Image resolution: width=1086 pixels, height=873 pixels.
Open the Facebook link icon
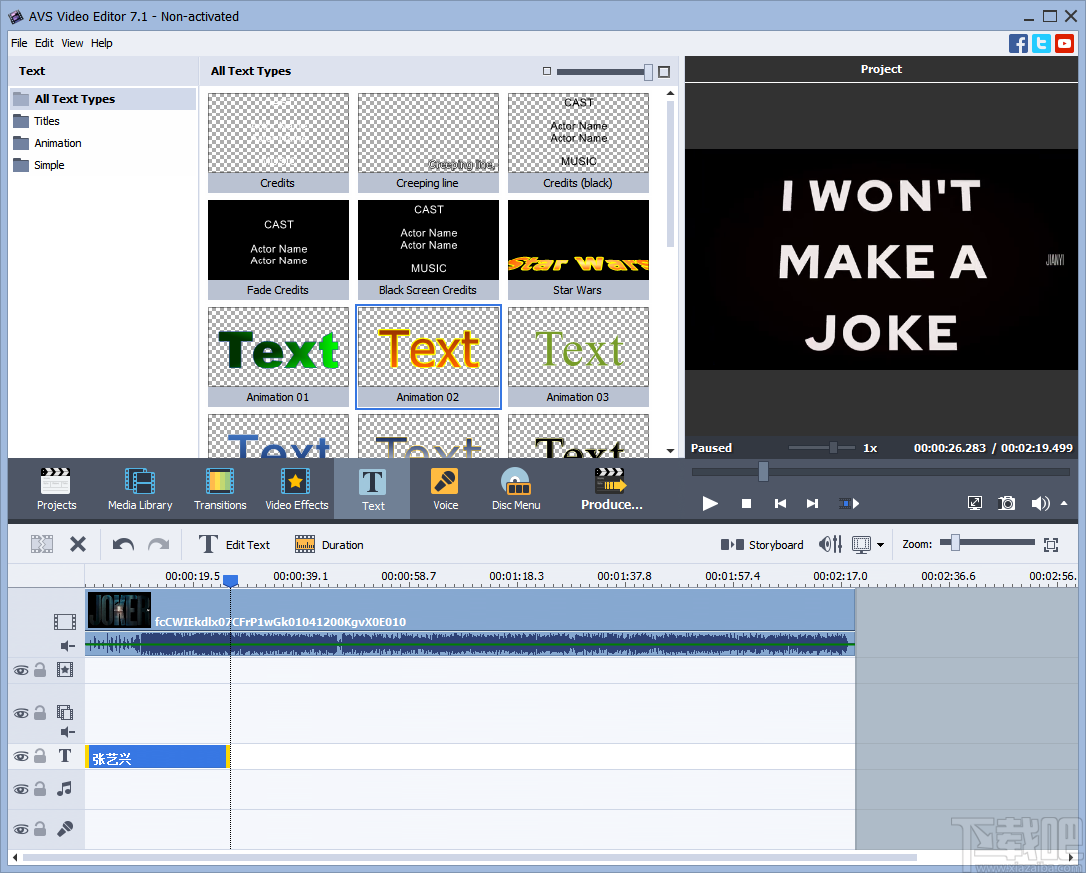pos(1018,44)
